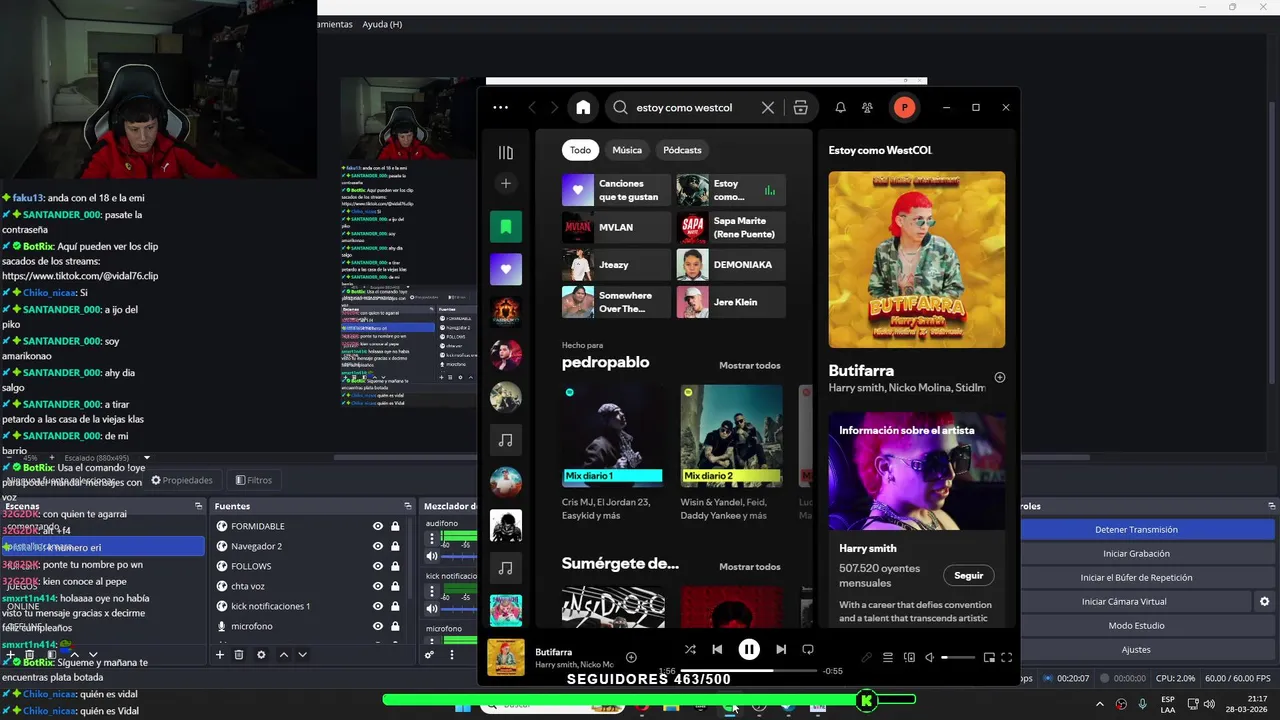Click Detener Transmisión

(1136, 529)
